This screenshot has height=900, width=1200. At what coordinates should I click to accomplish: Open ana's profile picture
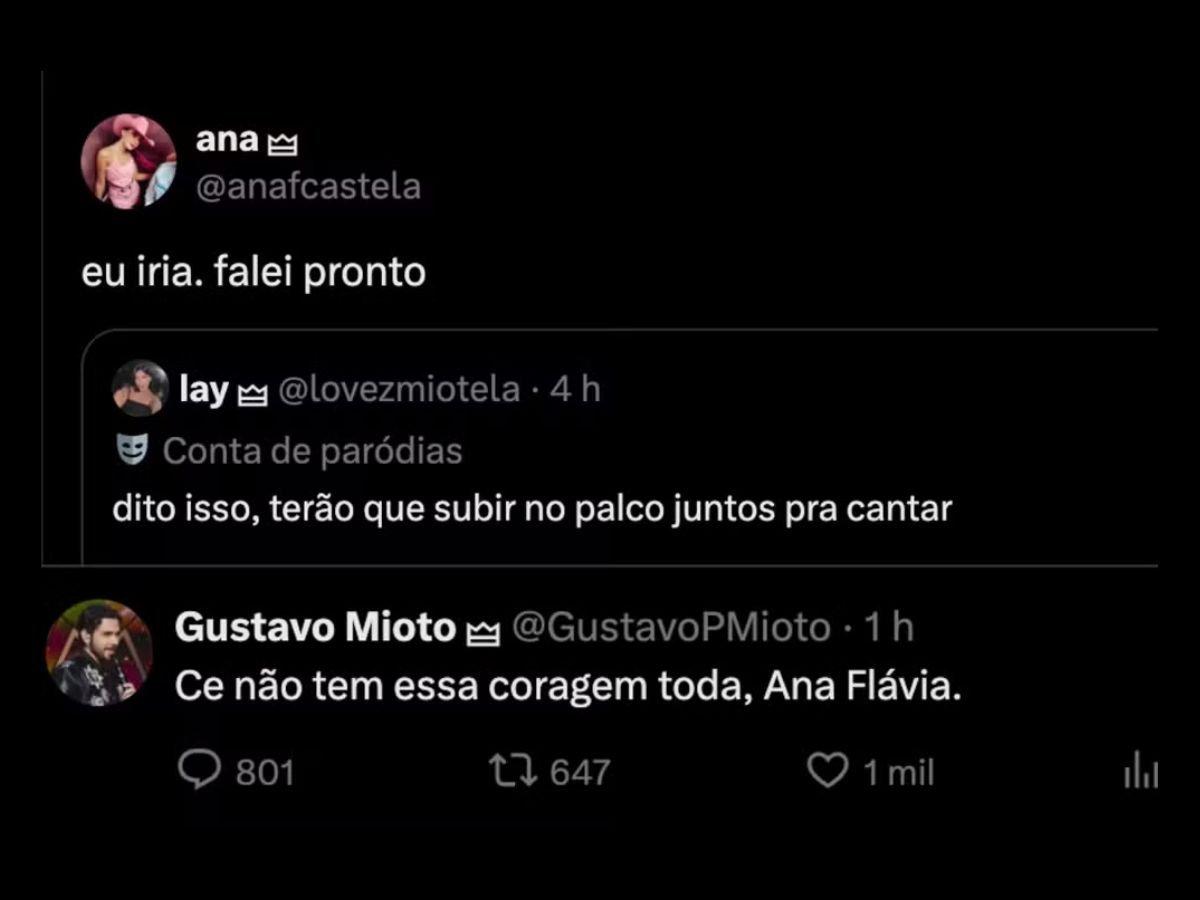129,161
